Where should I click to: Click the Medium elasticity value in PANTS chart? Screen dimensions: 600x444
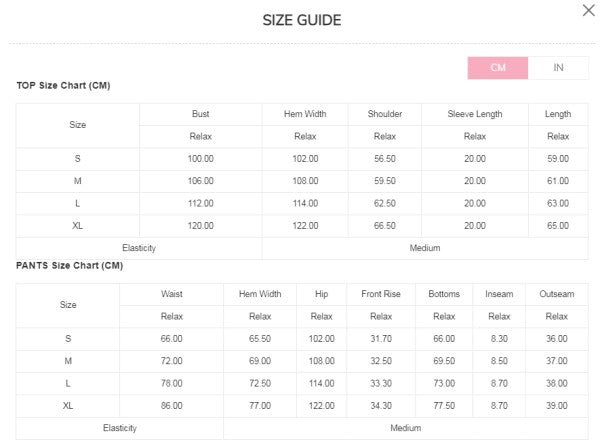[x=405, y=428]
